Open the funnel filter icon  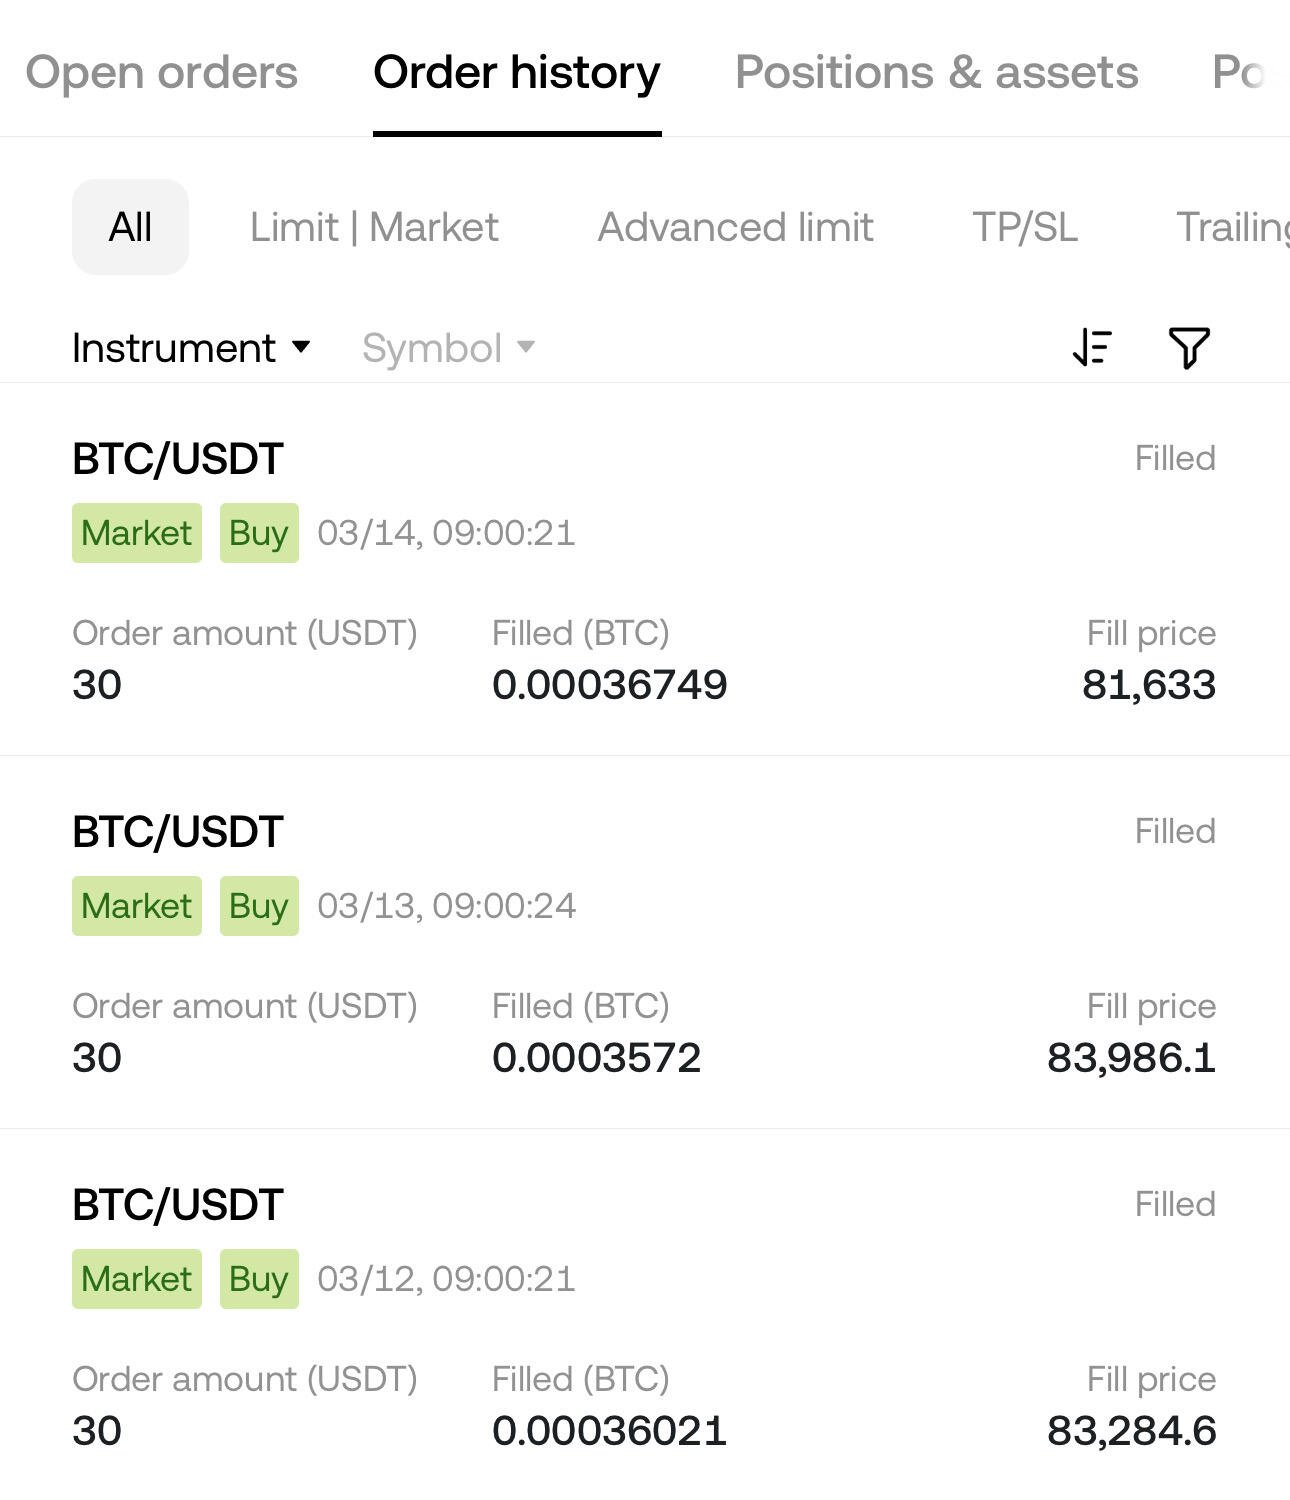1189,348
